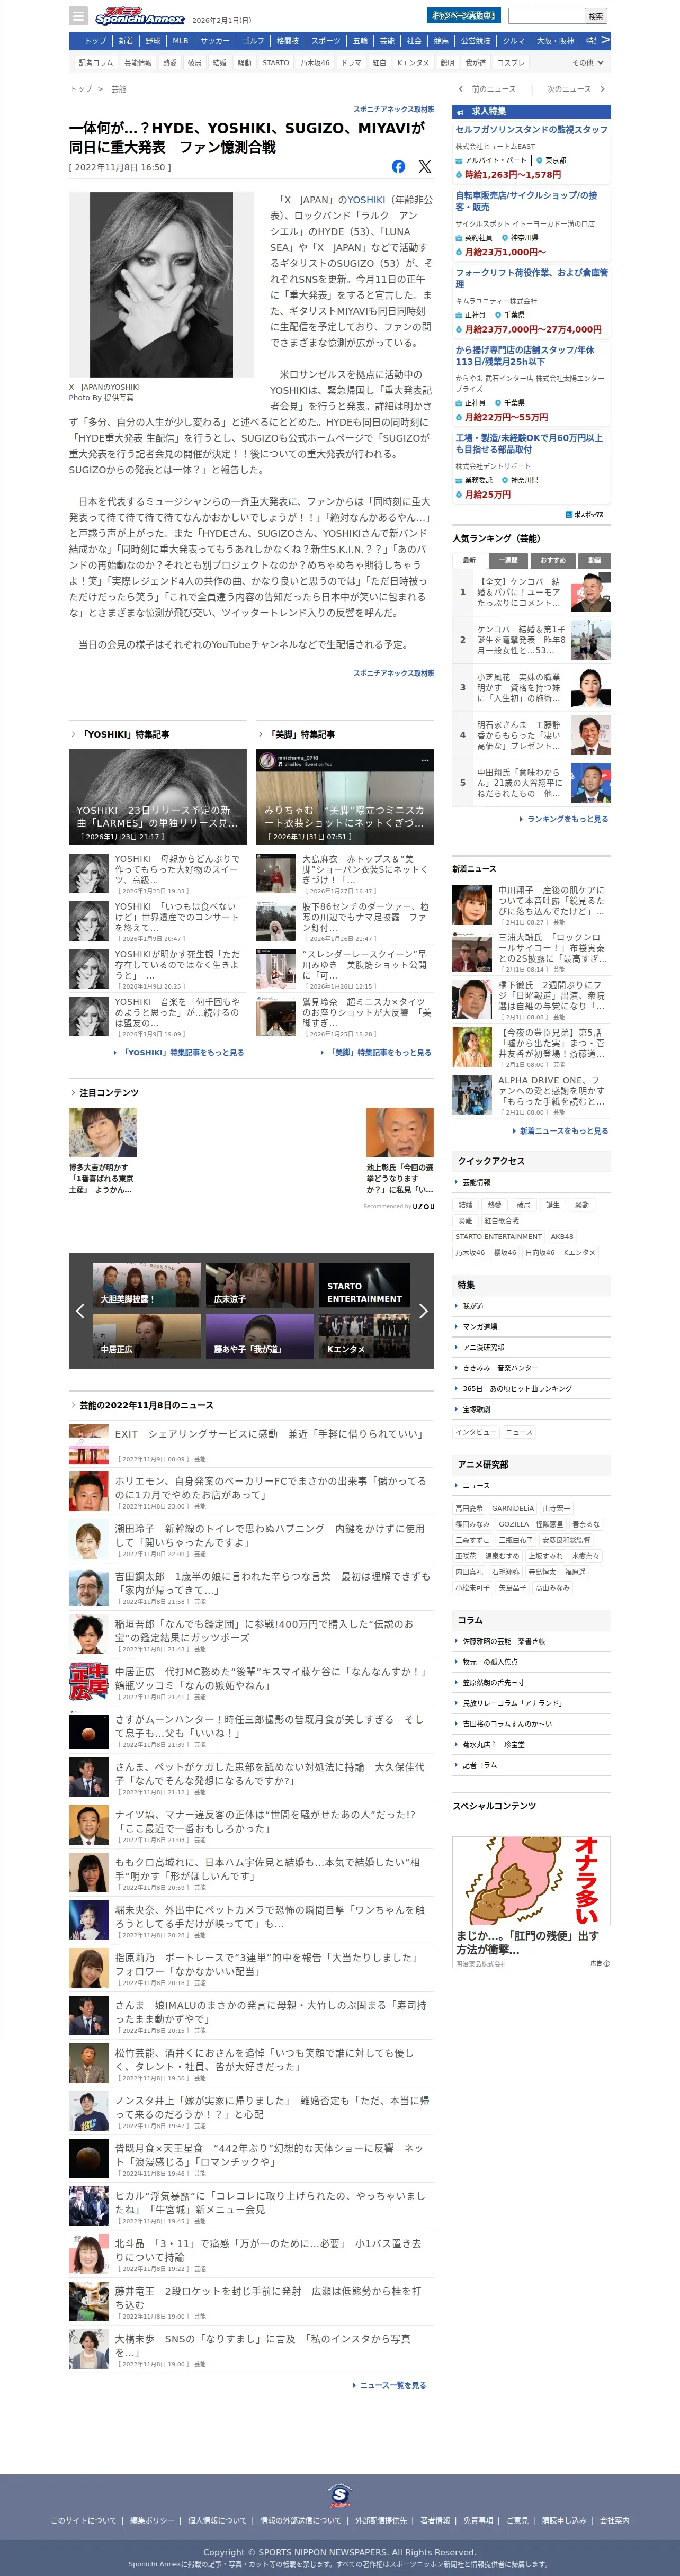Image resolution: width=680 pixels, height=2576 pixels.
Task: Click 日向坂46 quick access tag
Action: tap(540, 1253)
